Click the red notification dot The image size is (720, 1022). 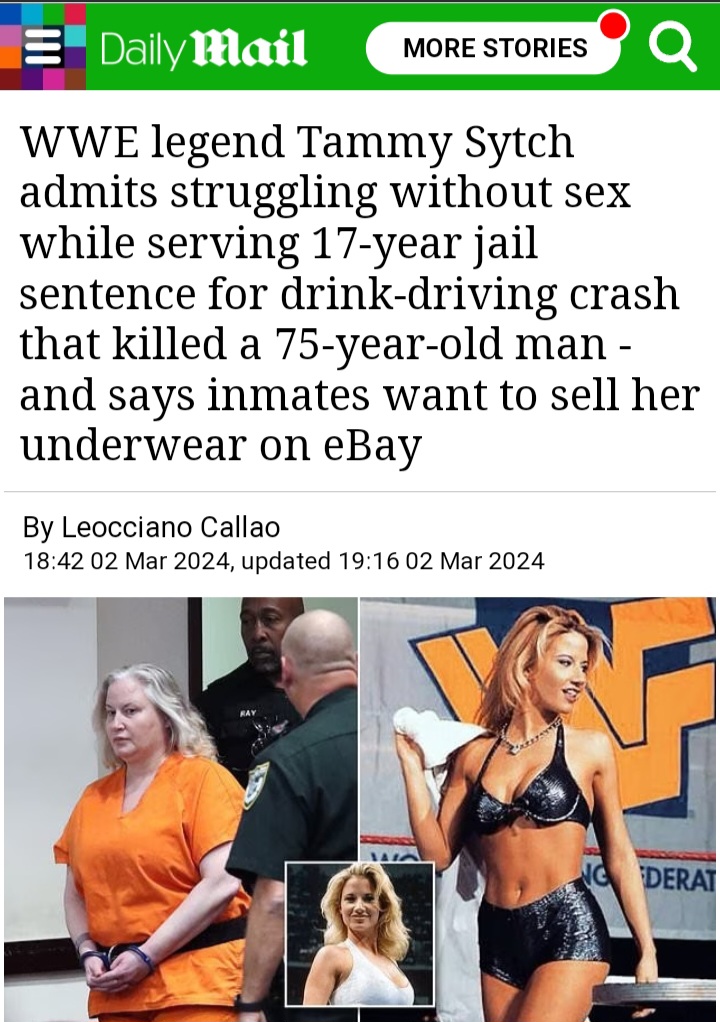[614, 25]
